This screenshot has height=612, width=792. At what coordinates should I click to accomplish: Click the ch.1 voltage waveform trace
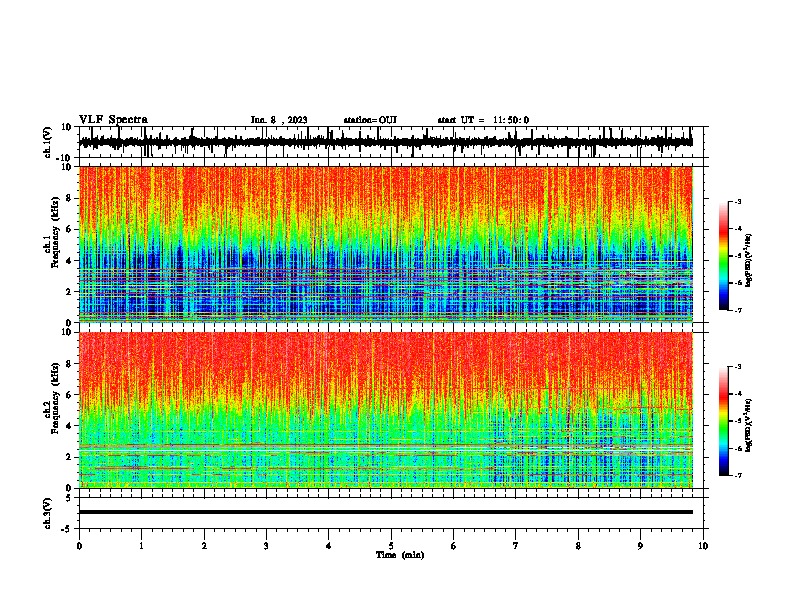385,142
